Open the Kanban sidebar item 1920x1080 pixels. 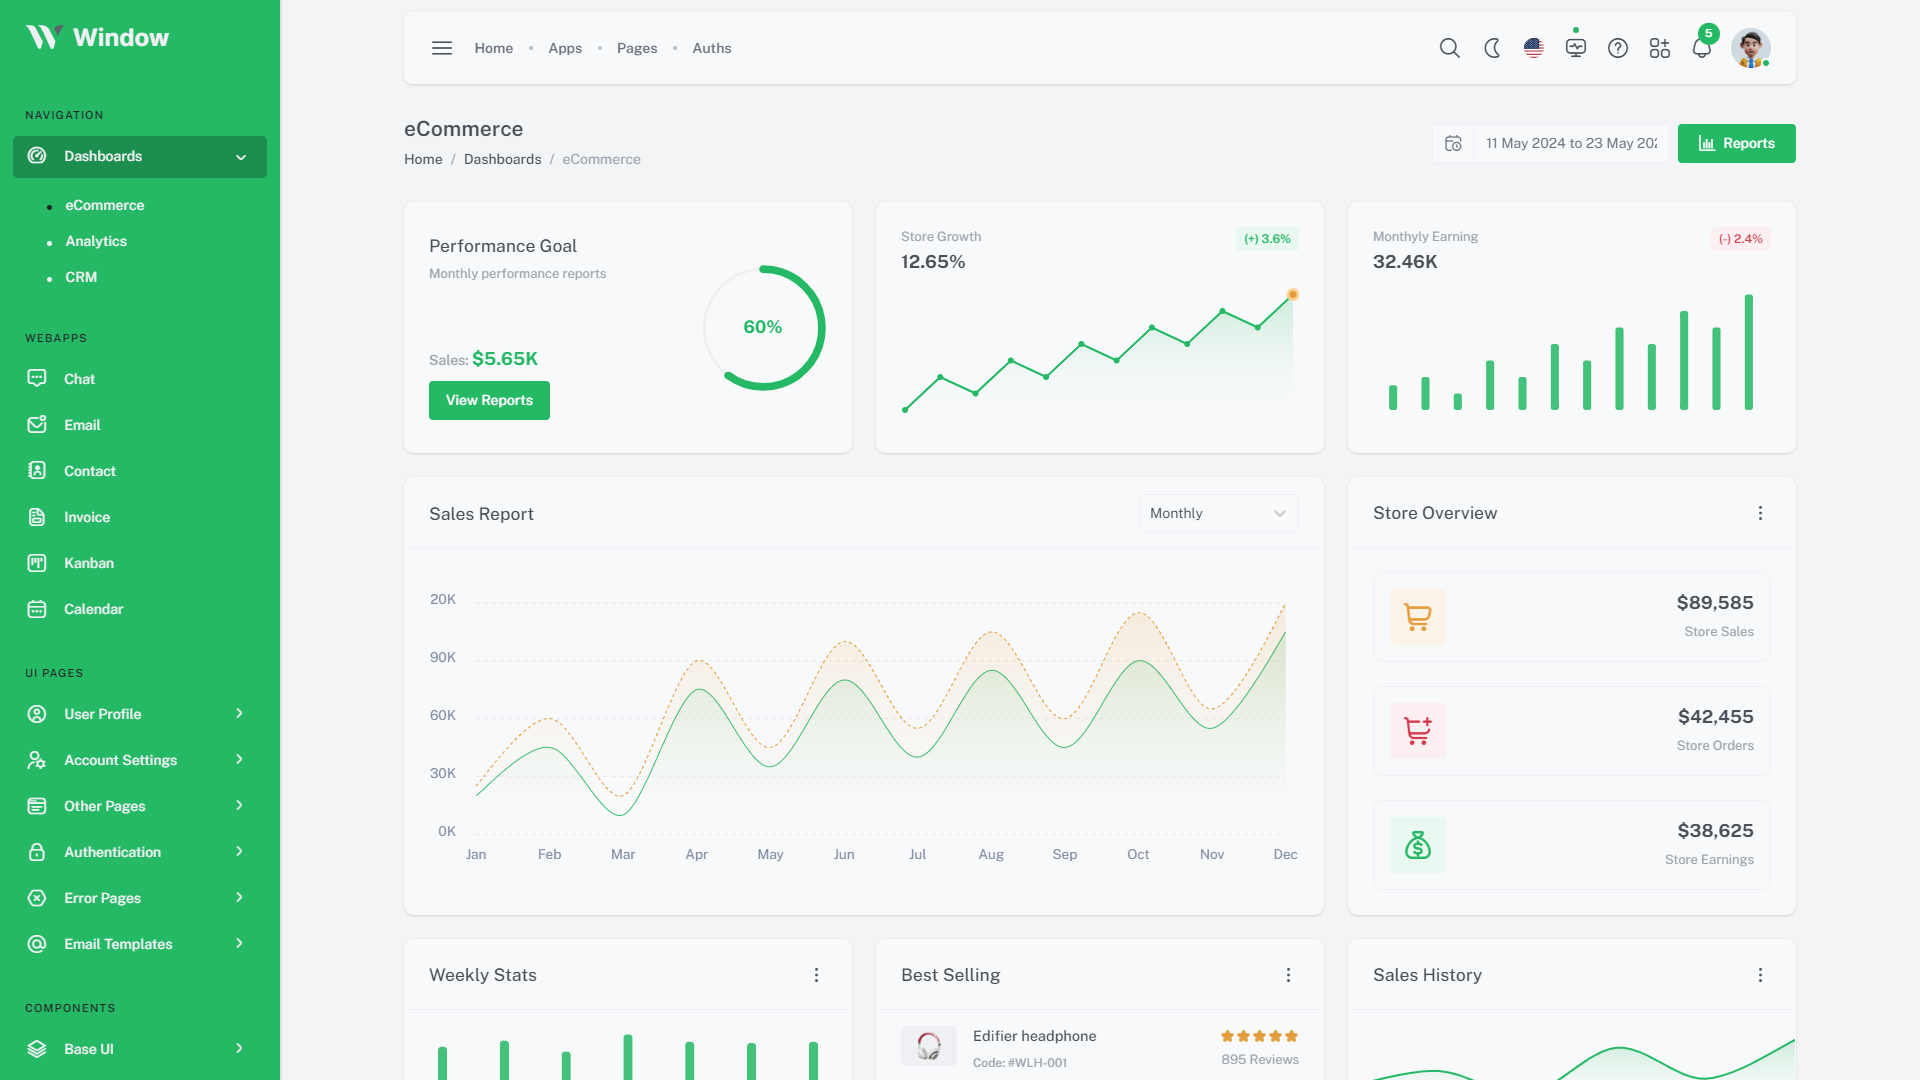pos(89,563)
